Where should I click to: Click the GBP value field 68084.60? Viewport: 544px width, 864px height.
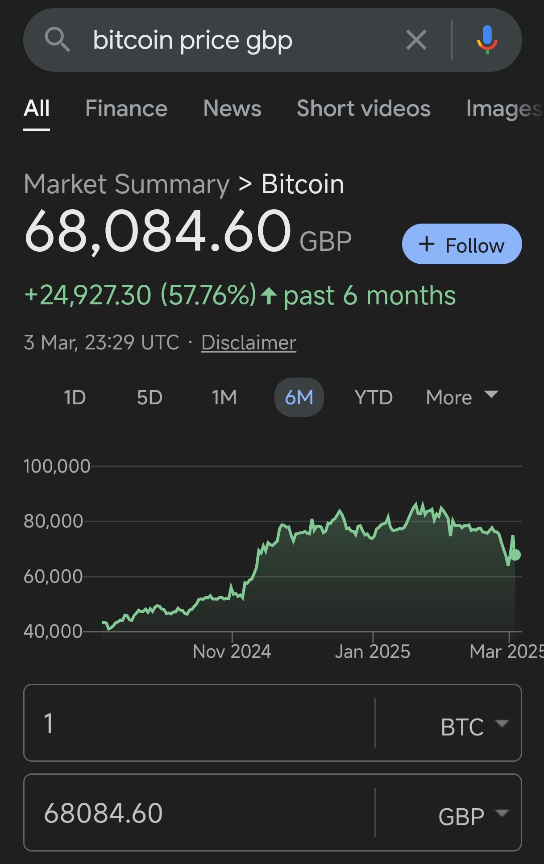(x=199, y=813)
